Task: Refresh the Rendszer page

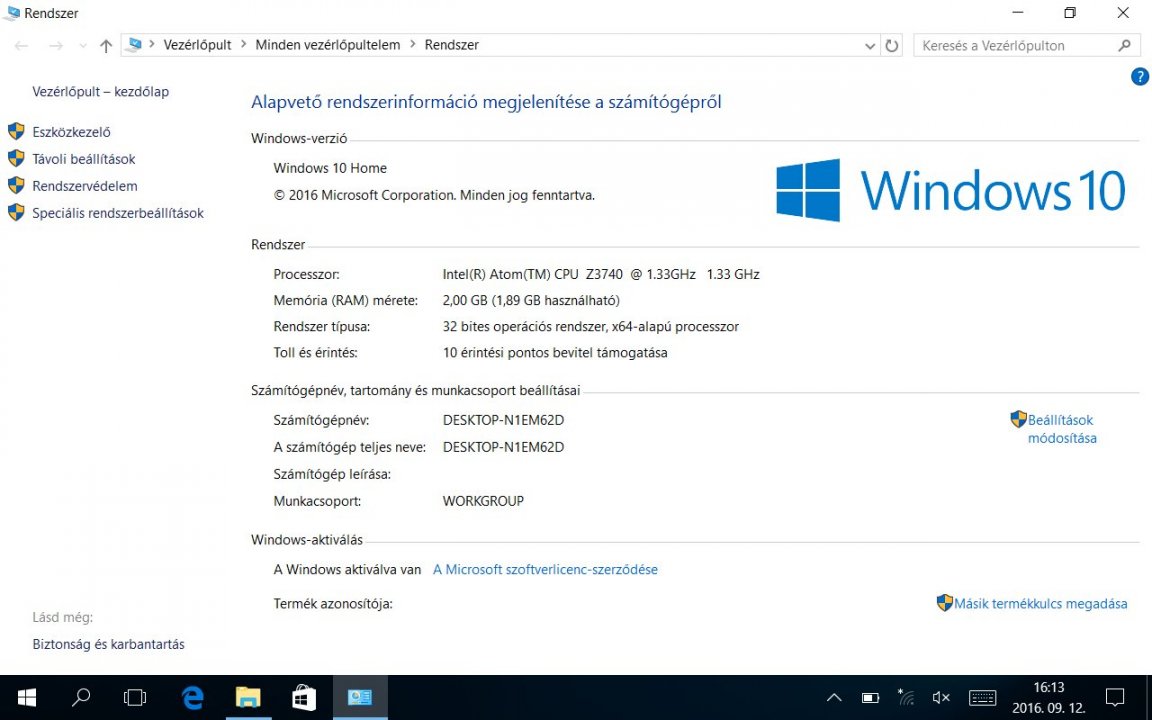Action: coord(892,46)
